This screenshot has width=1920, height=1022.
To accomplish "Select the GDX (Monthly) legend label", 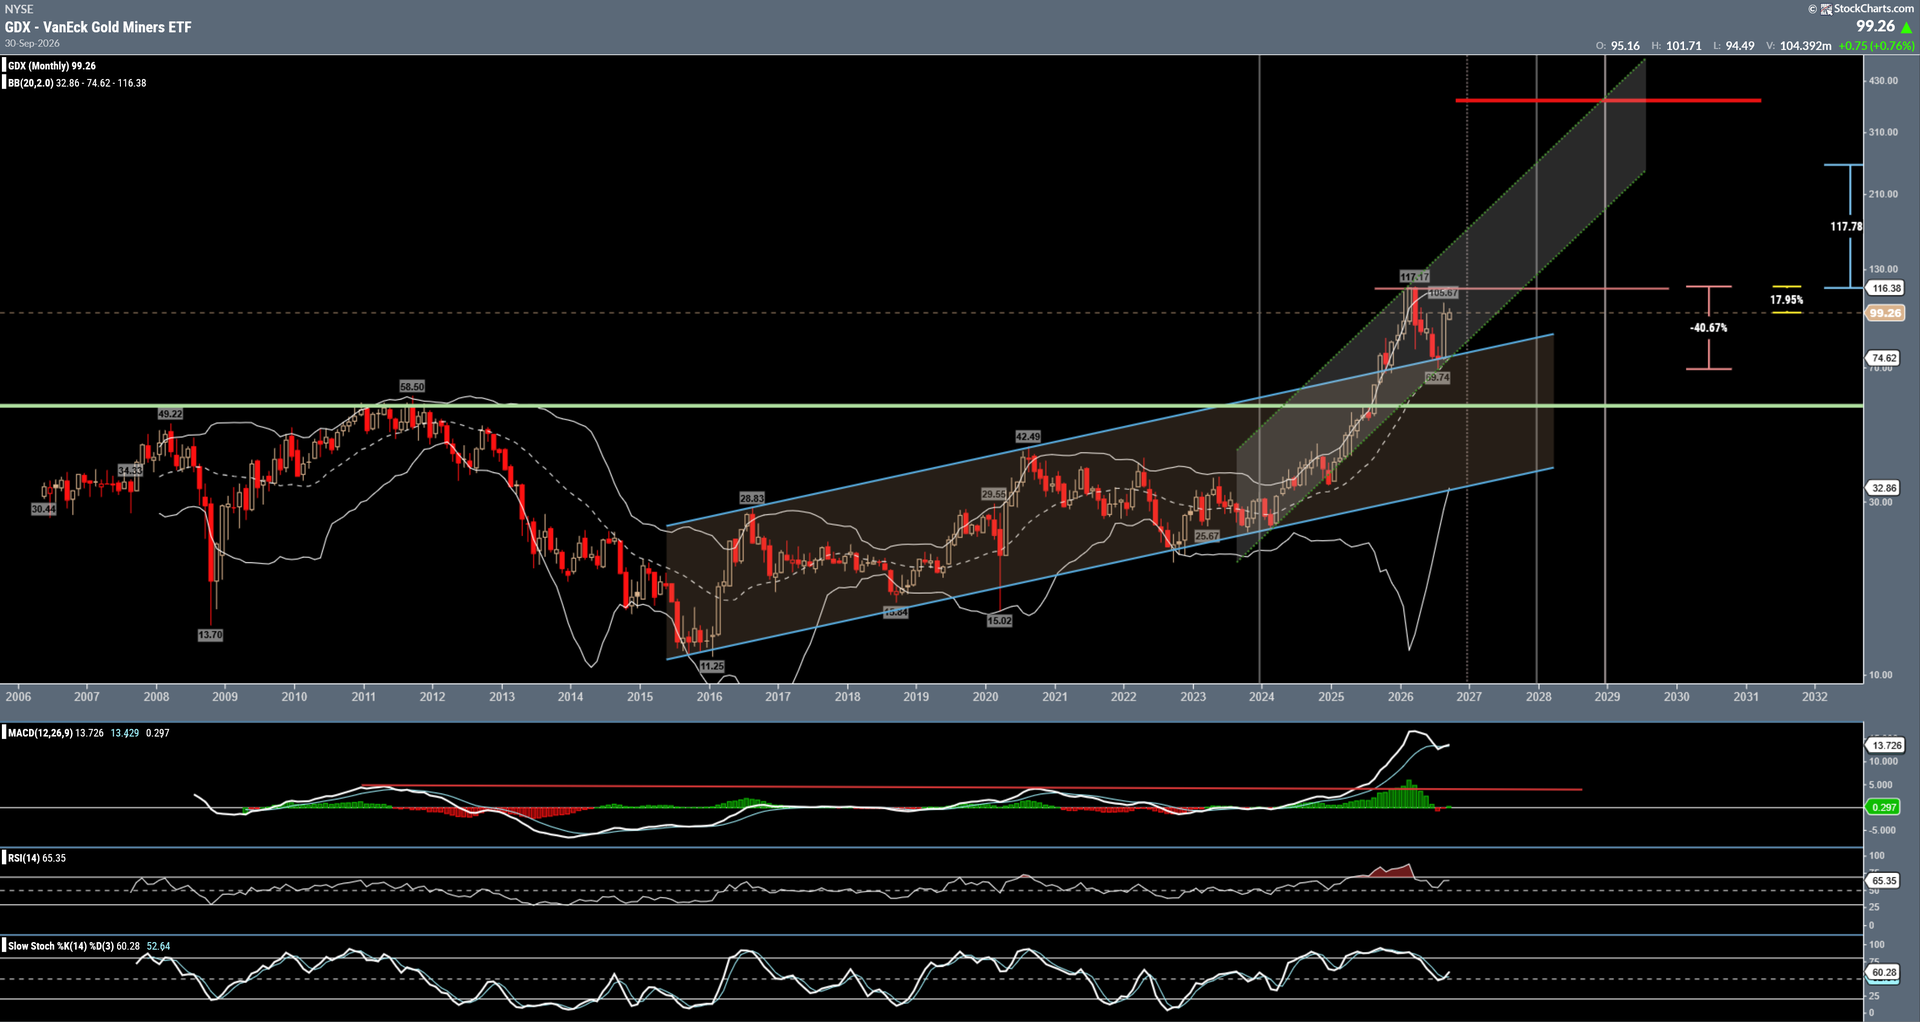I will click(52, 66).
